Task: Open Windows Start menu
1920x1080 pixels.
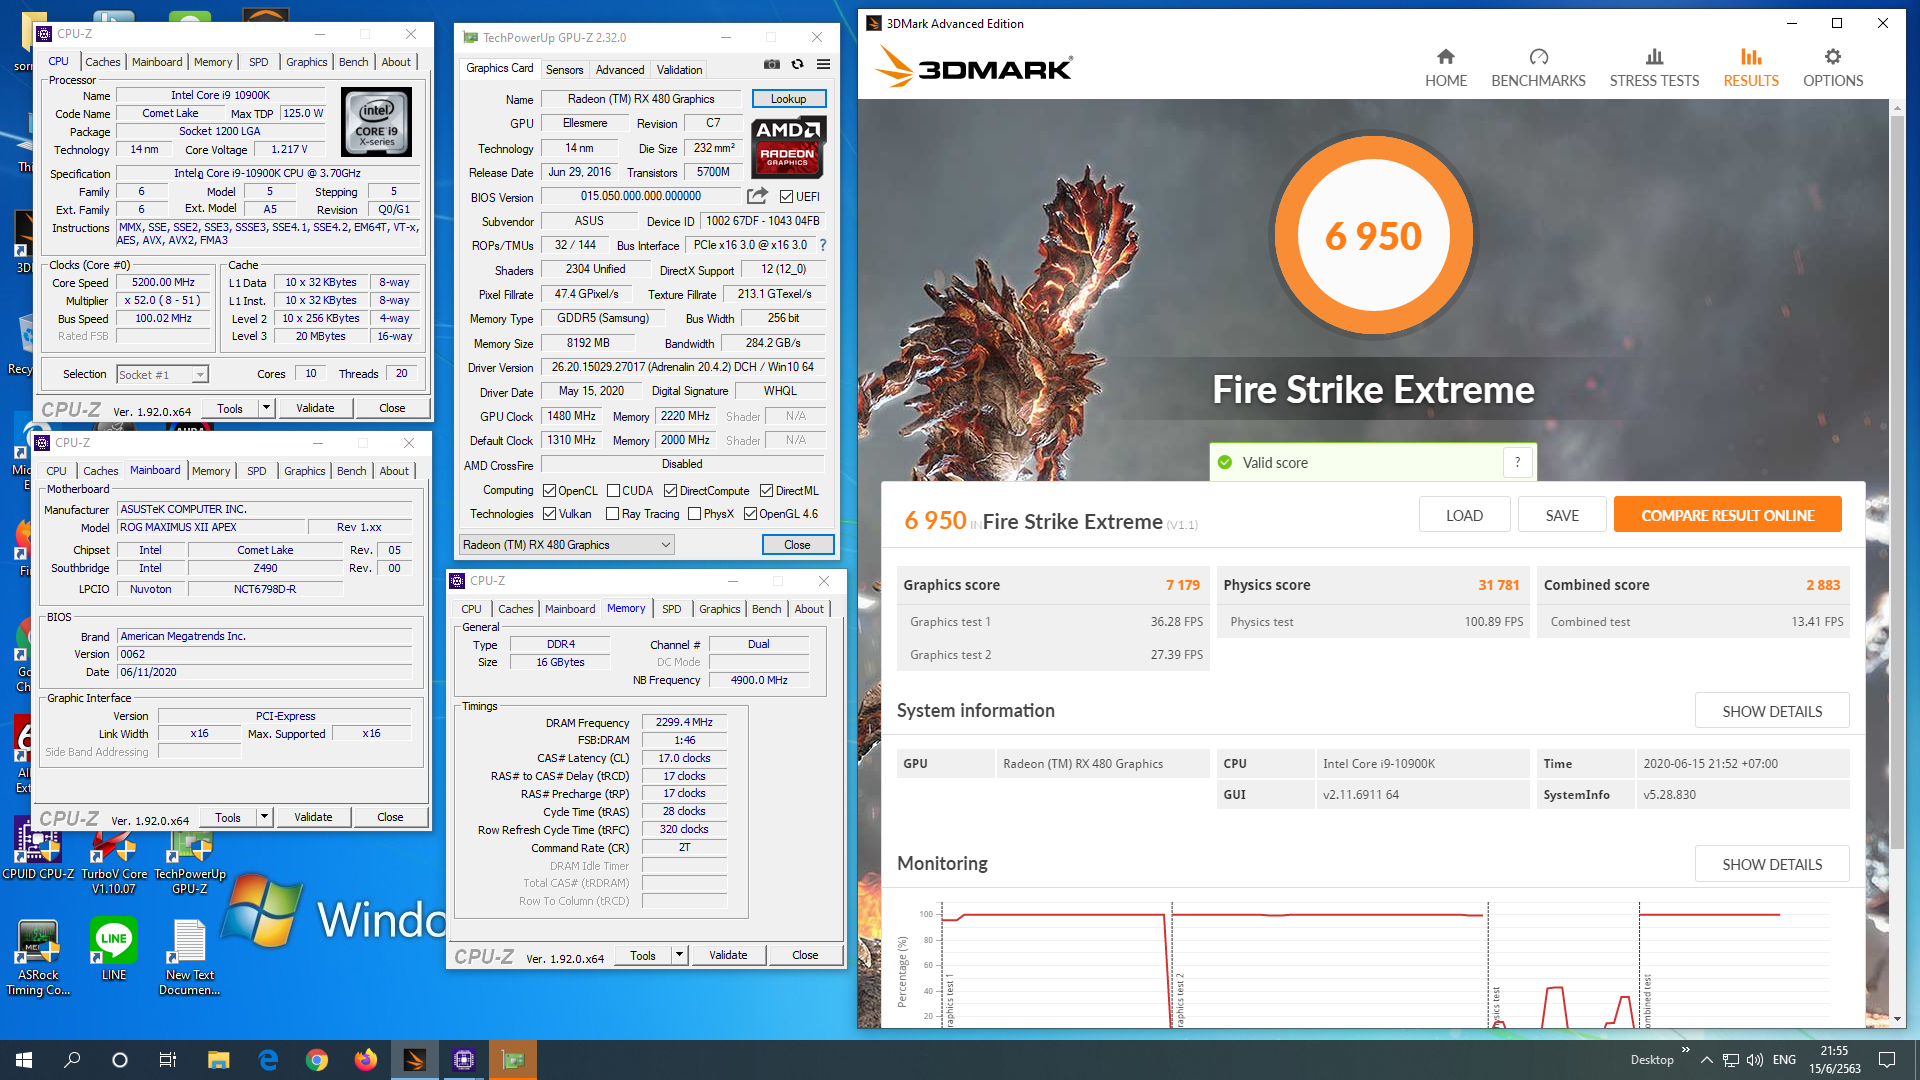Action: click(24, 1060)
